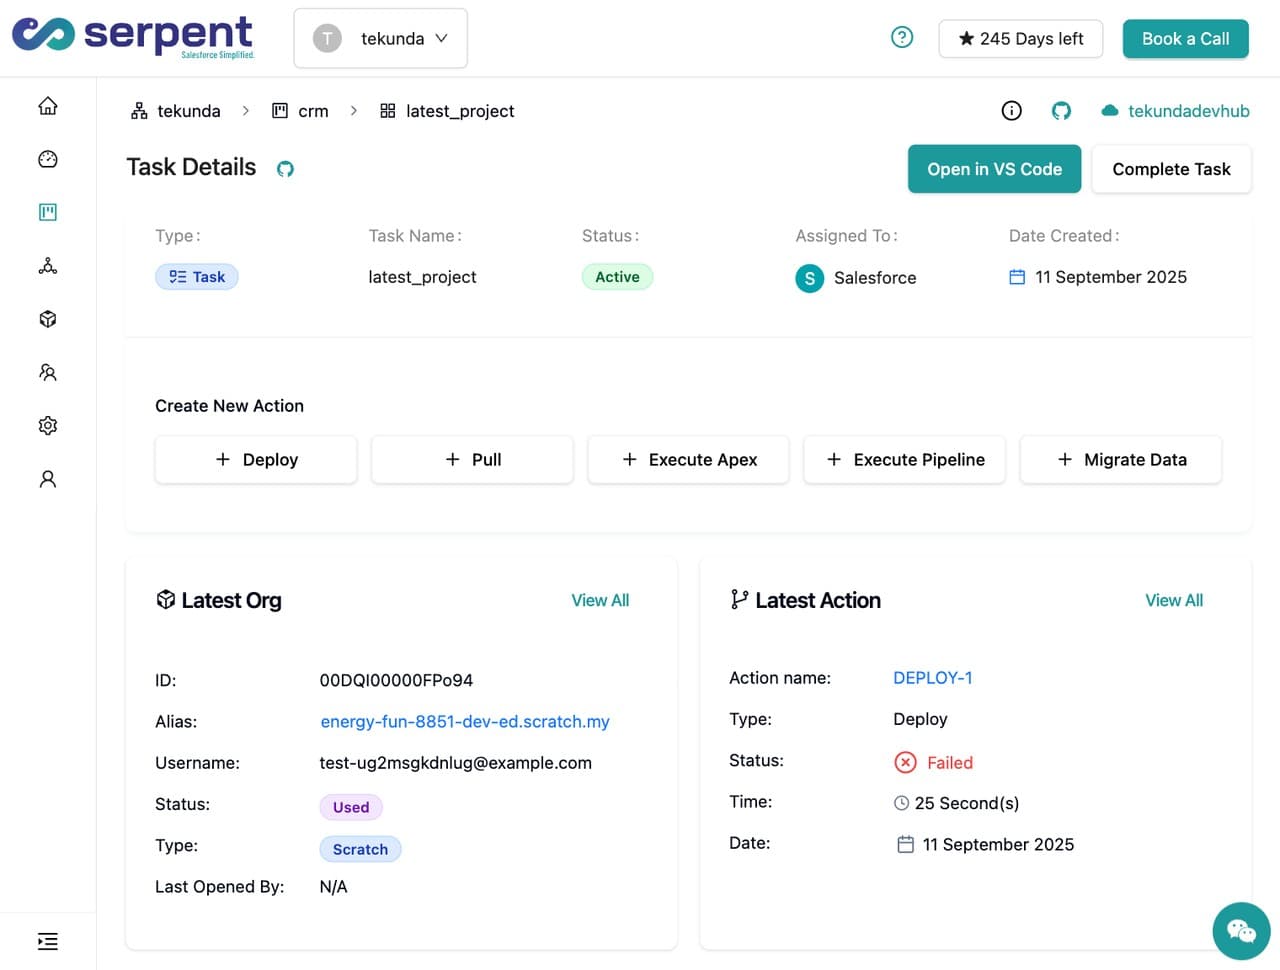1280x970 pixels.
Task: Click the Create New Action heading
Action: [x=229, y=405]
